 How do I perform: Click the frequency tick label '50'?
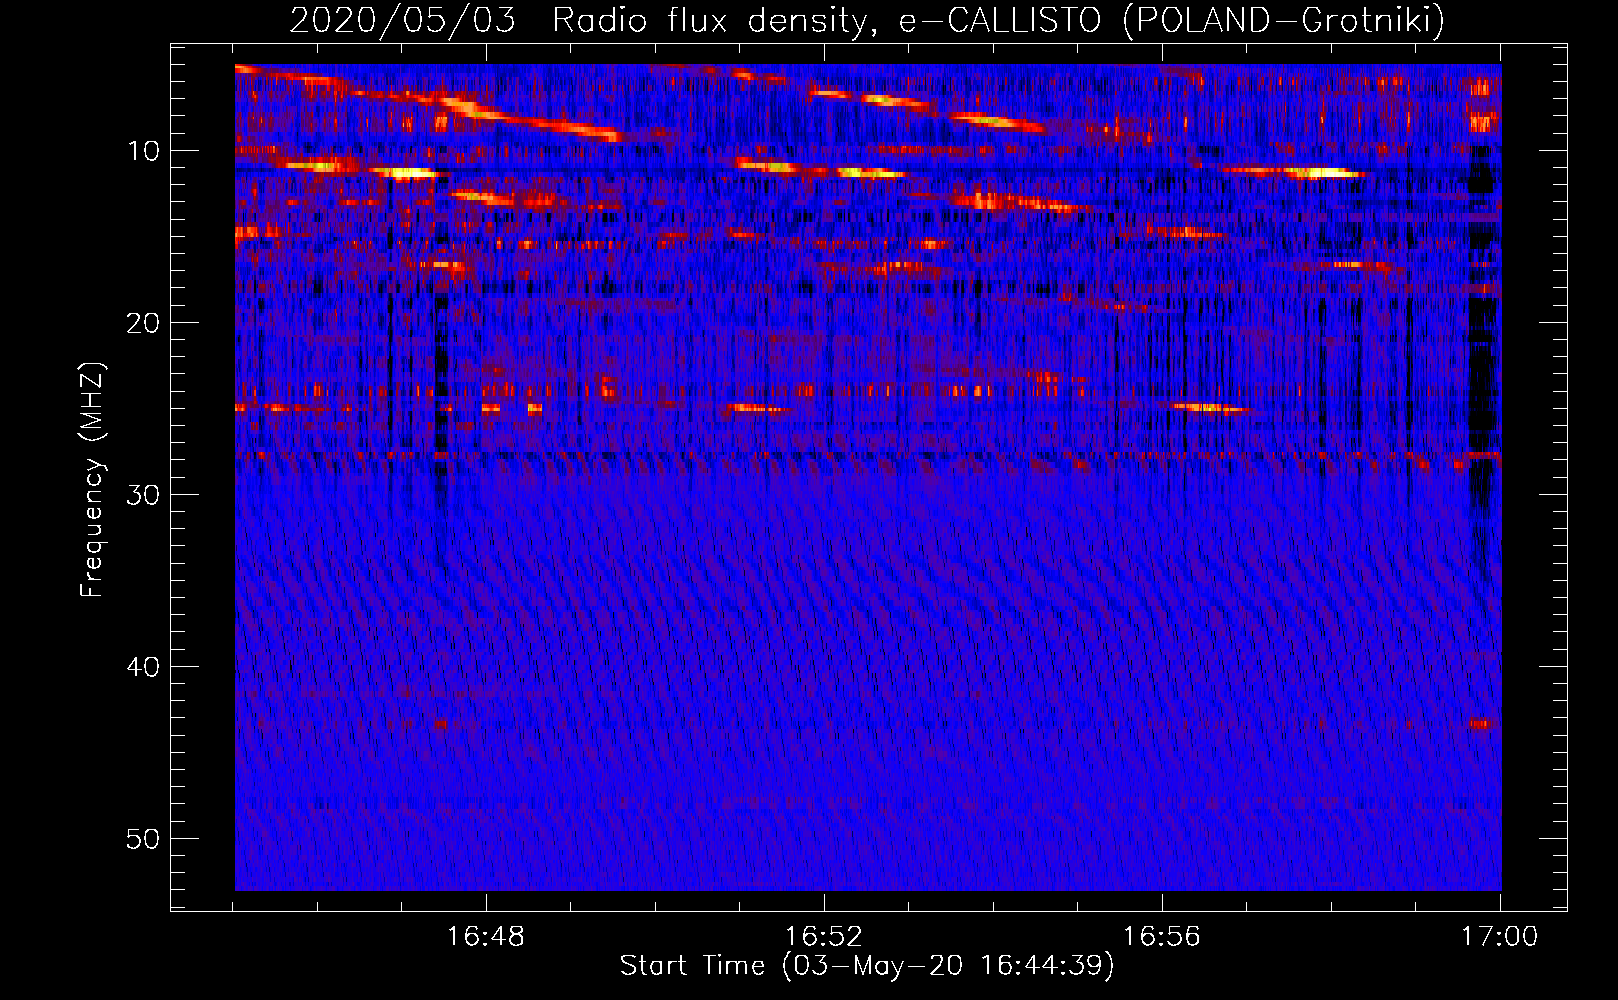click(x=144, y=839)
